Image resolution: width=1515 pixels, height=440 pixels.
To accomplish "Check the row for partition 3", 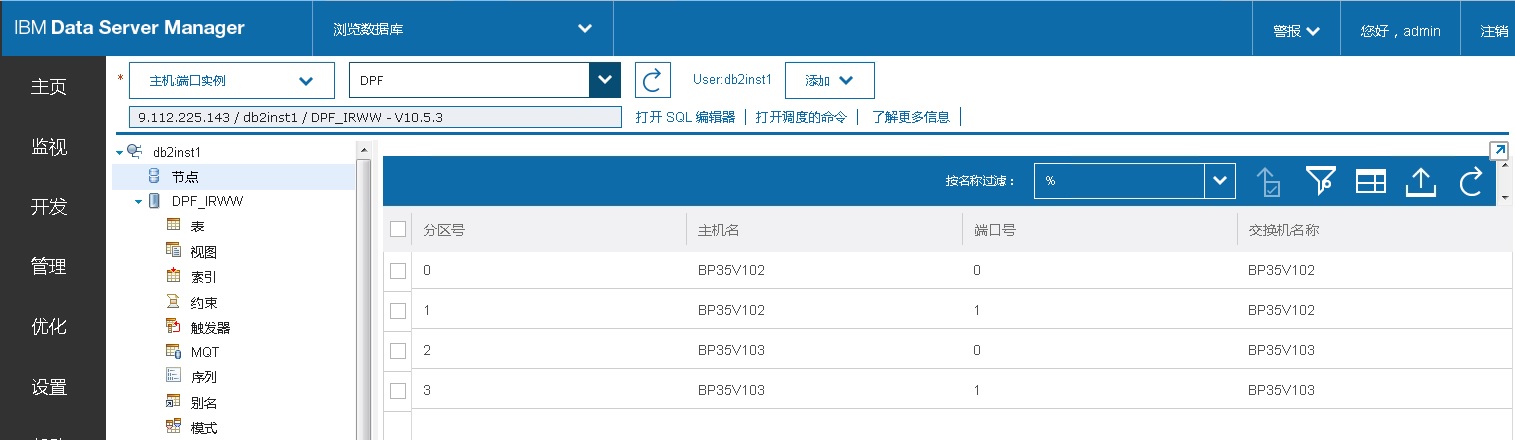I will pyautogui.click(x=398, y=390).
